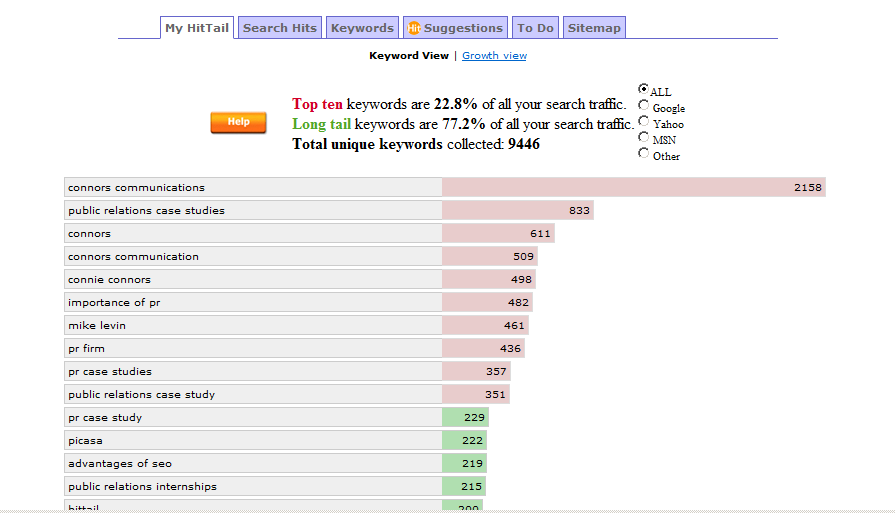895x513 pixels.
Task: Select the ALL radio button
Action: [x=643, y=89]
